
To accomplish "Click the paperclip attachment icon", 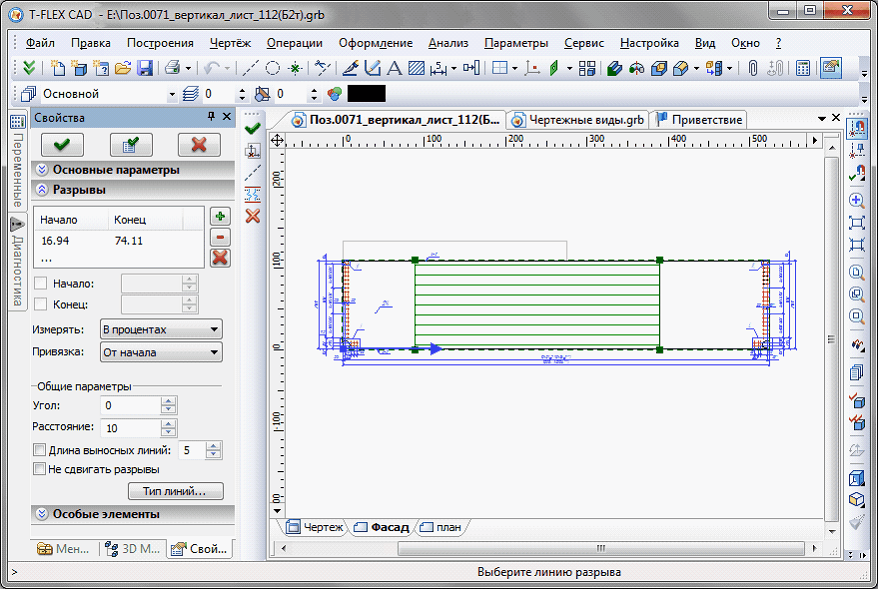I will (x=753, y=68).
